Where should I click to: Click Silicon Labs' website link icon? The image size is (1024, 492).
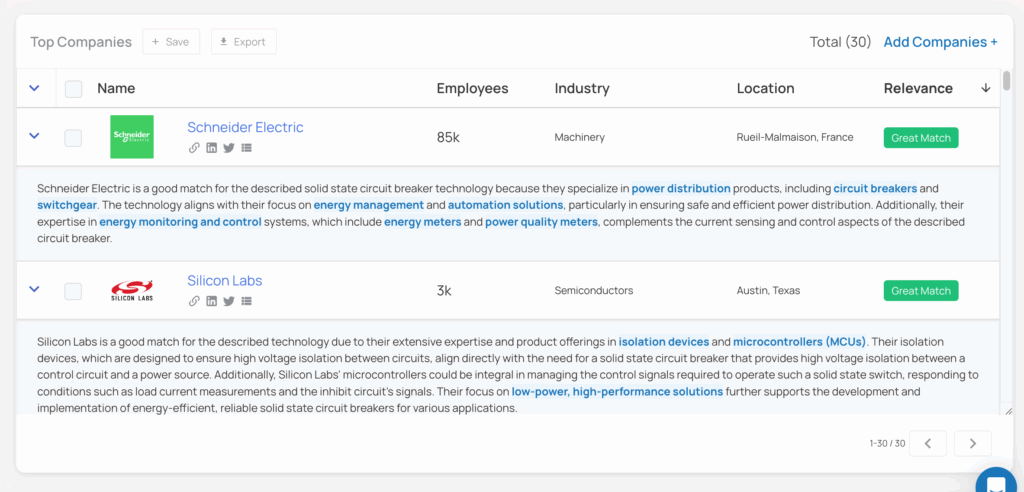click(194, 301)
